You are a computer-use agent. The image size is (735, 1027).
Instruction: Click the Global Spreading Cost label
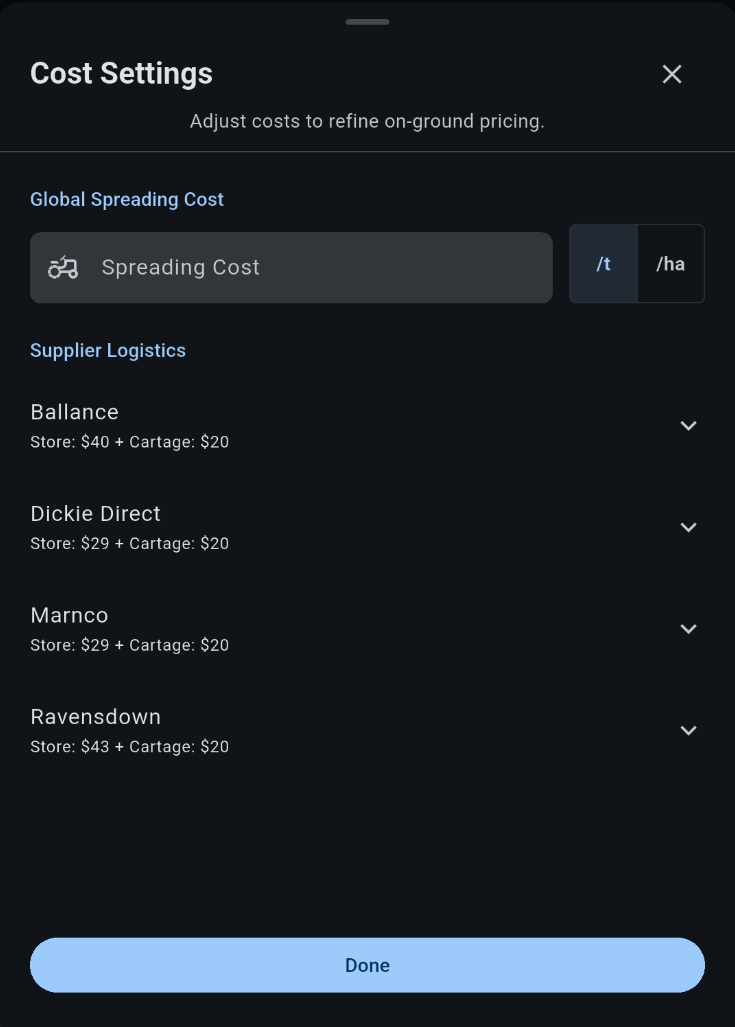[x=127, y=199]
